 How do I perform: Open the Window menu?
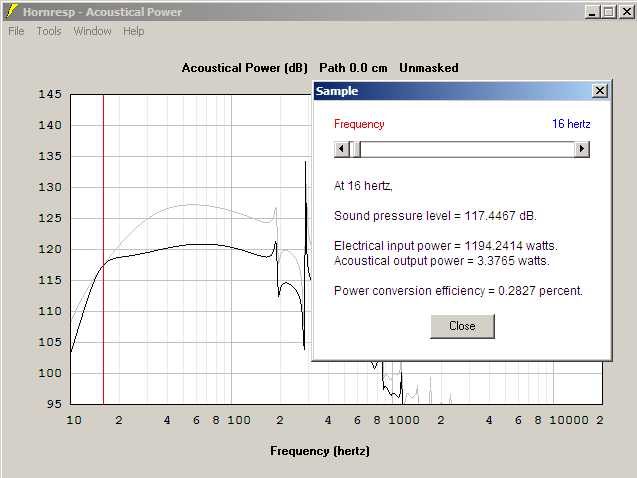pyautogui.click(x=92, y=31)
